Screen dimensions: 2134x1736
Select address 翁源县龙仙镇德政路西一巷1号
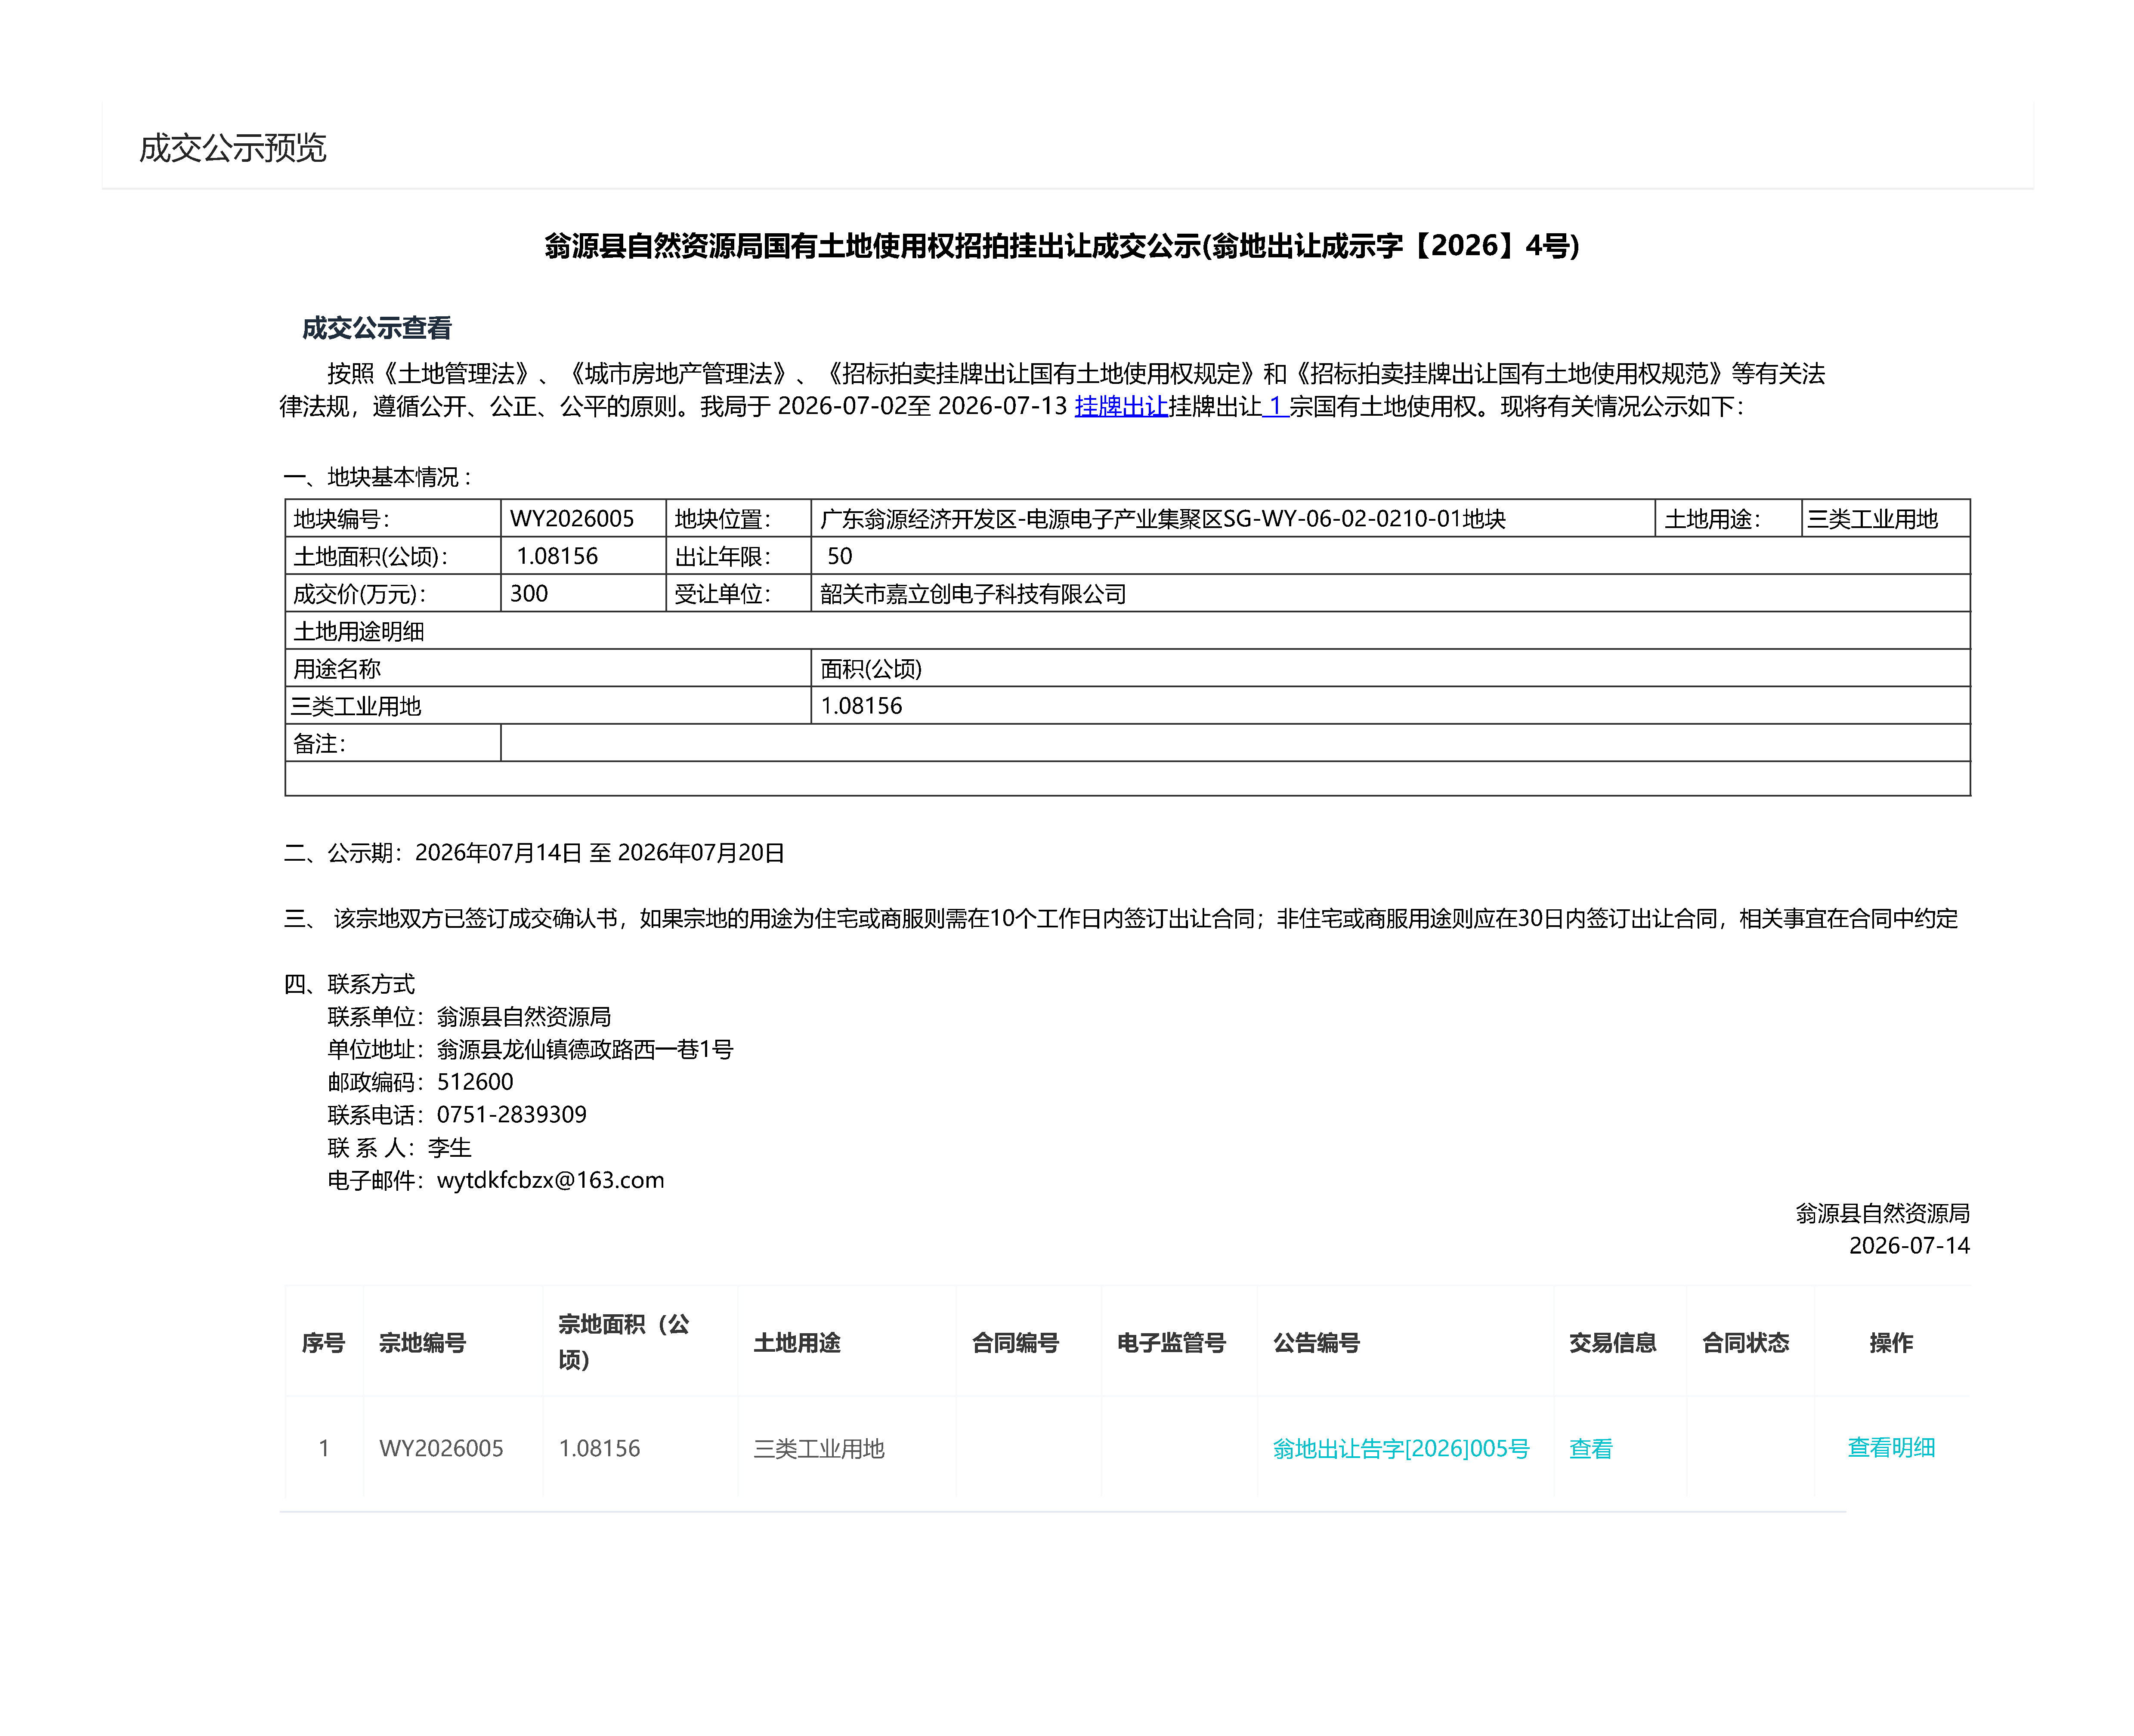pos(585,1049)
